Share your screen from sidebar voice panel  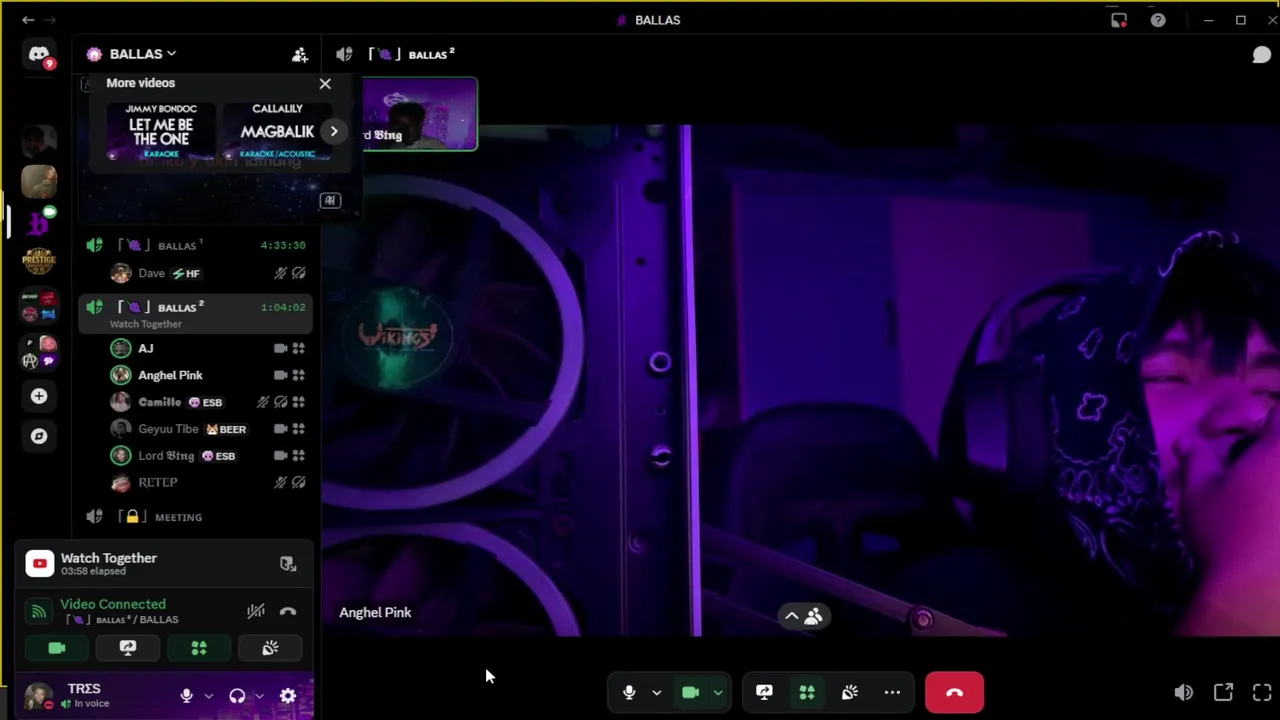tap(128, 648)
